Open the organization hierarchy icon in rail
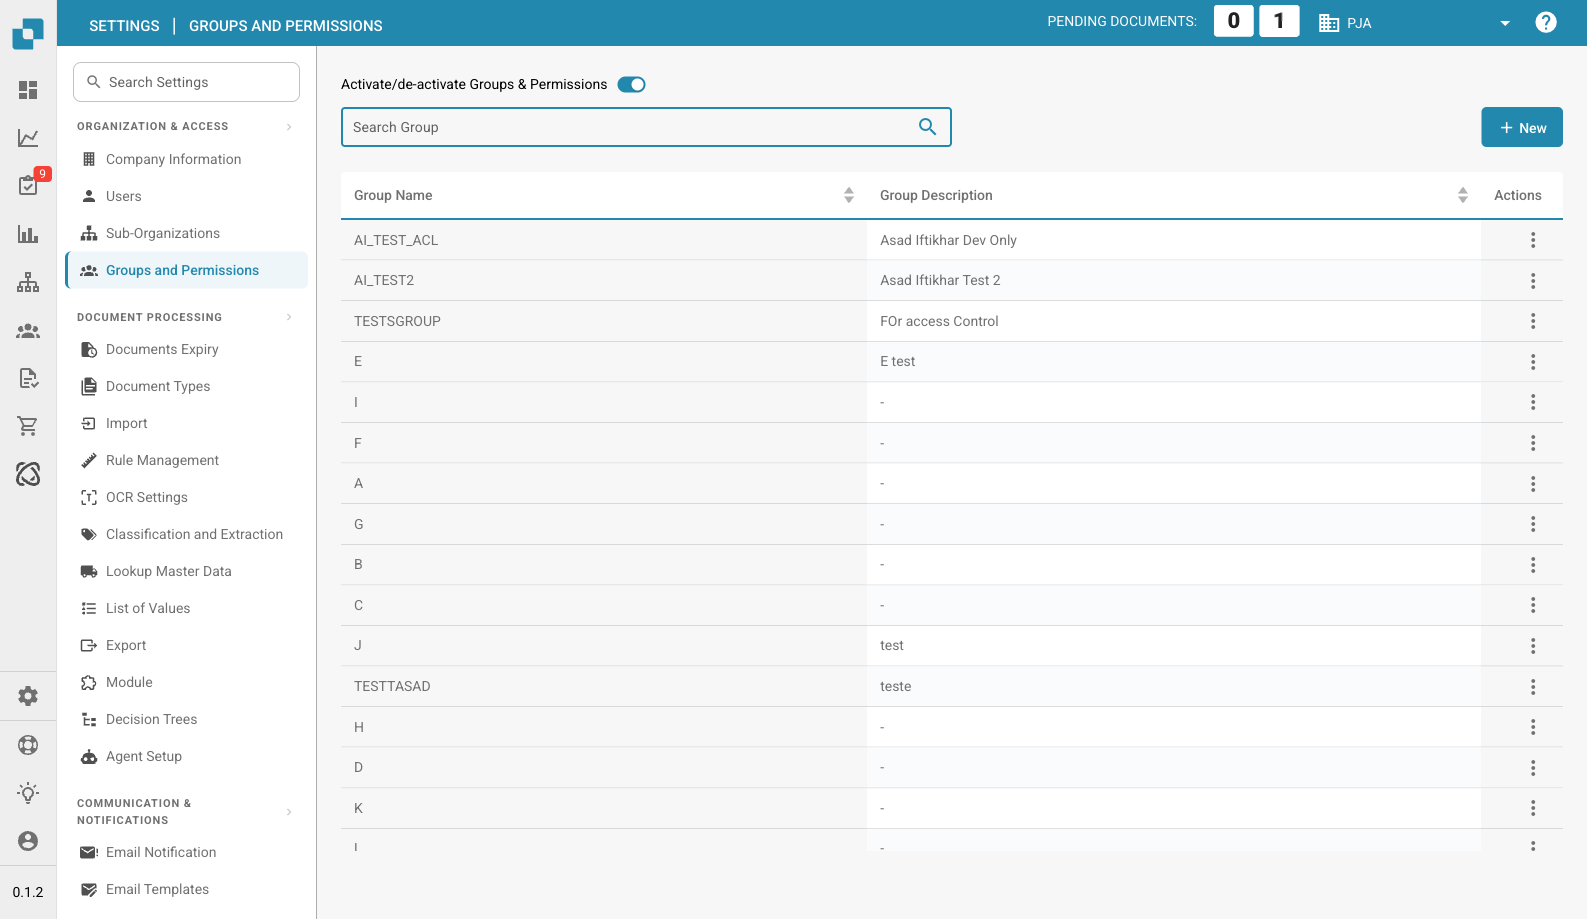Screen dimensions: 1587x919 pyautogui.click(x=28, y=282)
